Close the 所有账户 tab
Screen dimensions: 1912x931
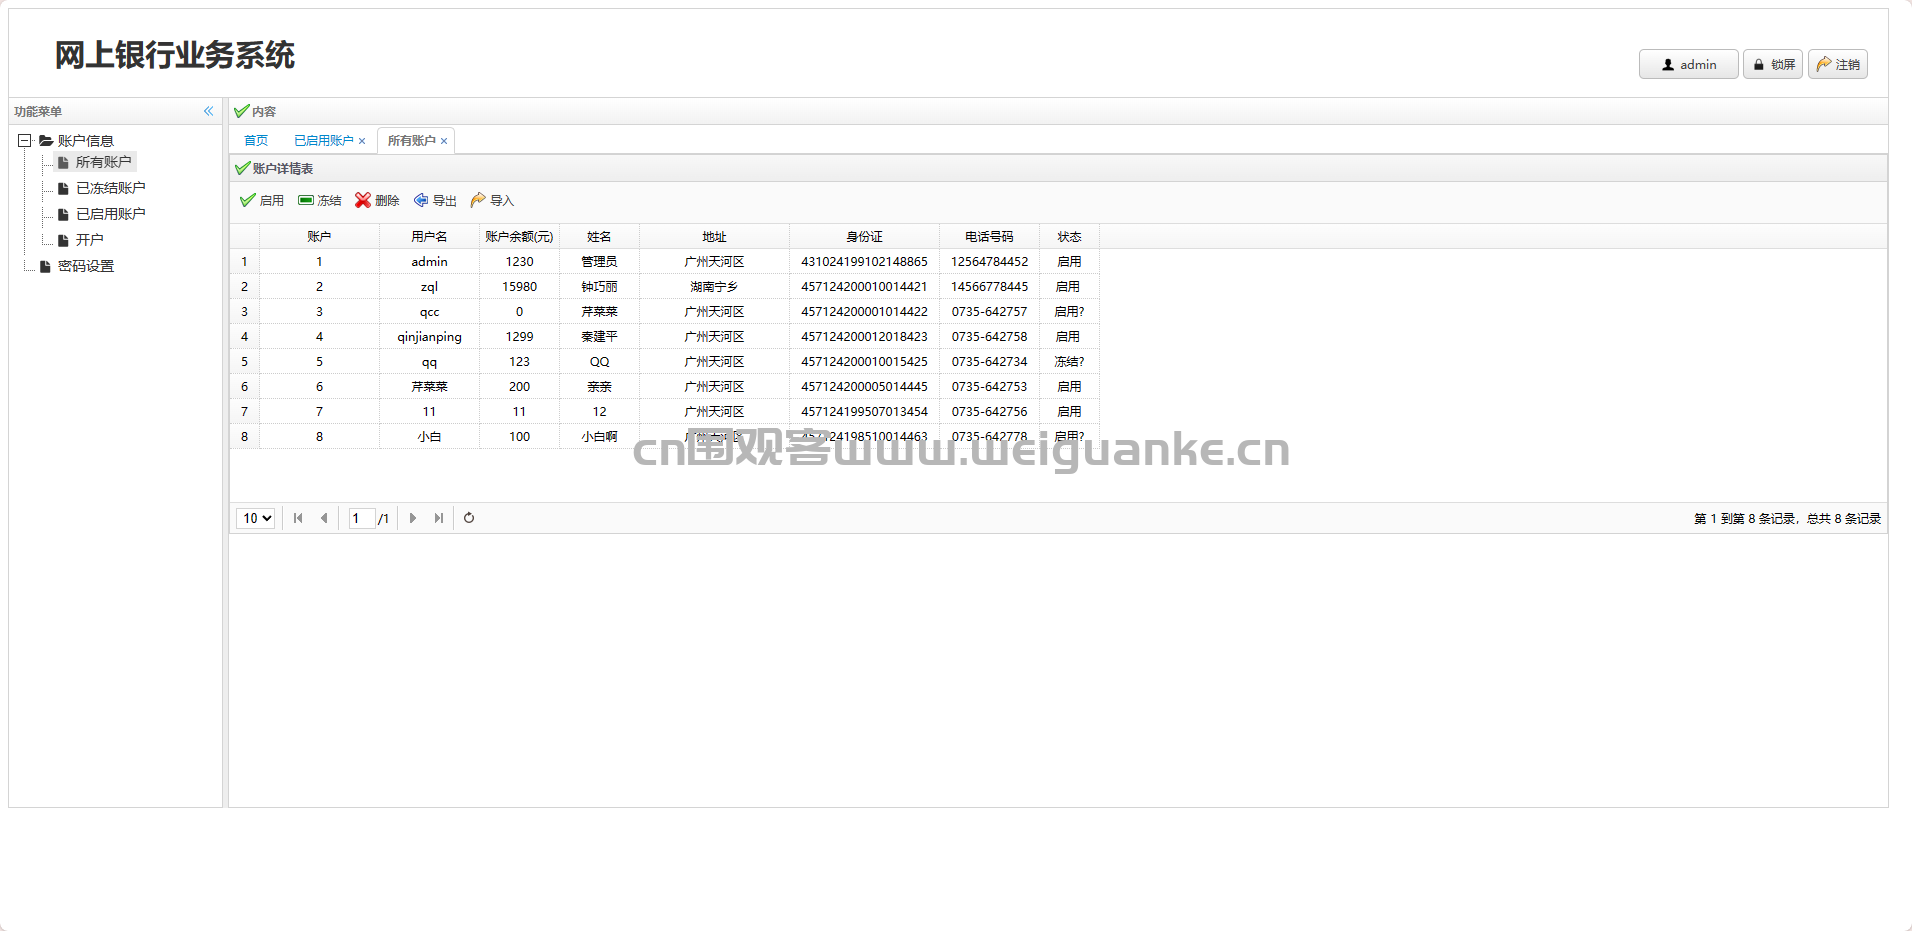click(444, 142)
